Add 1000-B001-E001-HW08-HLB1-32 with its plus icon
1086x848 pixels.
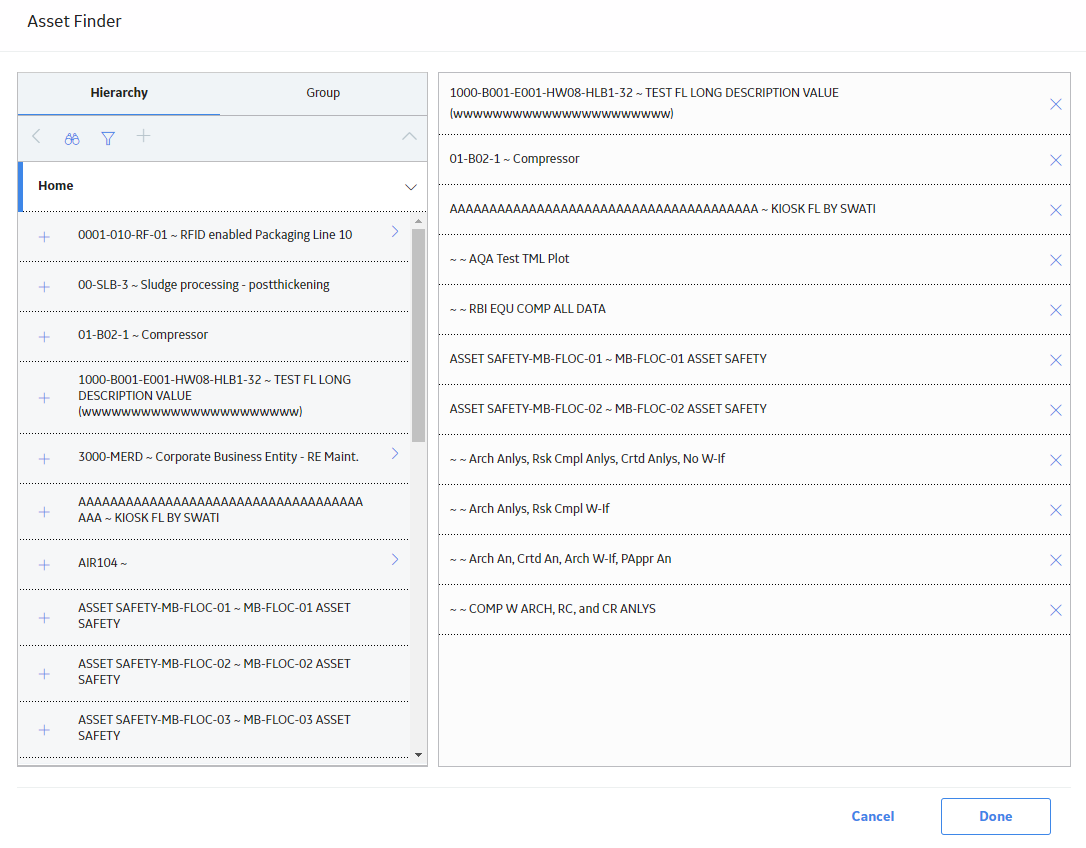pos(44,398)
